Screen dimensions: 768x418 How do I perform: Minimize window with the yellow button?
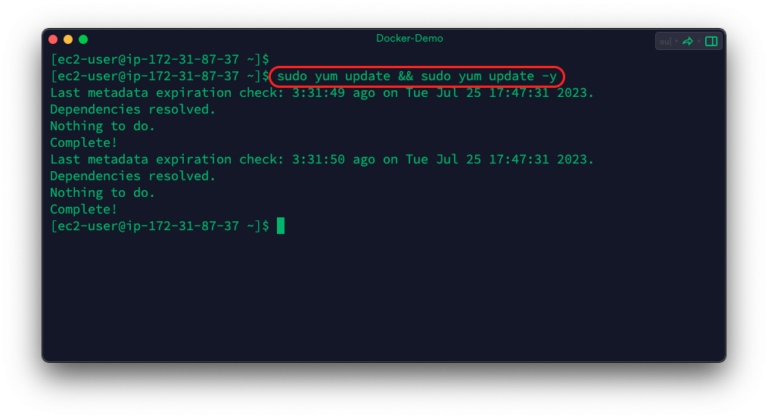click(68, 39)
